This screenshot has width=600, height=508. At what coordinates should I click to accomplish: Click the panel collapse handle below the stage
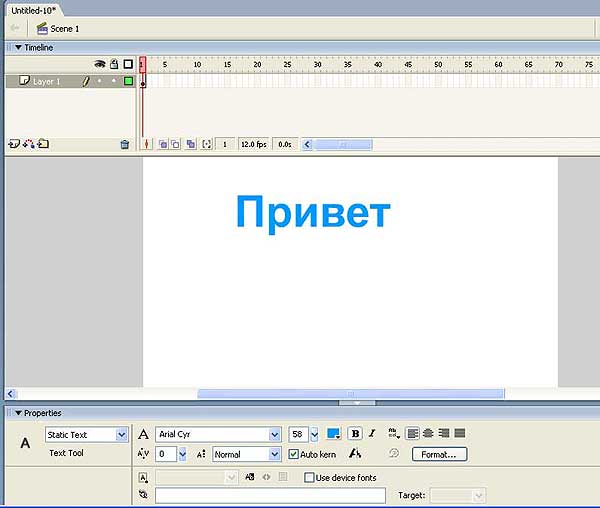[x=357, y=403]
